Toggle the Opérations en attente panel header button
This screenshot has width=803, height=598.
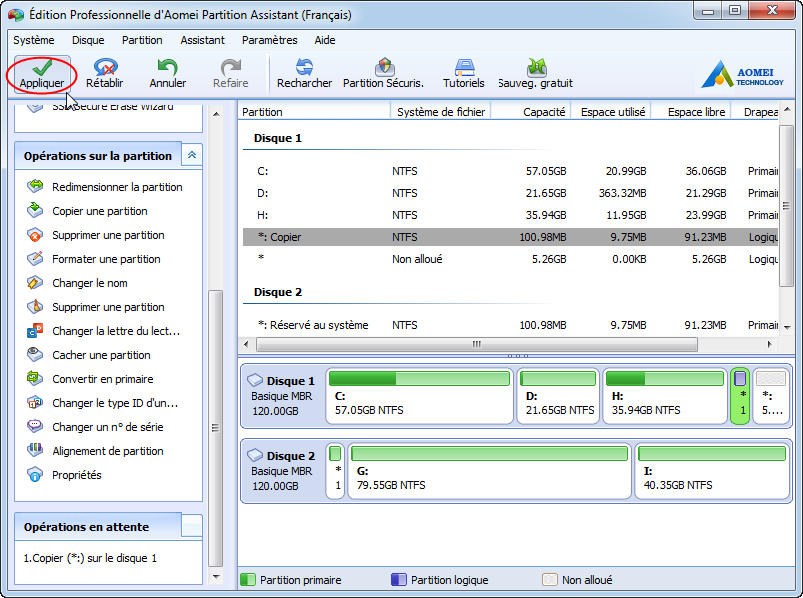click(x=192, y=526)
